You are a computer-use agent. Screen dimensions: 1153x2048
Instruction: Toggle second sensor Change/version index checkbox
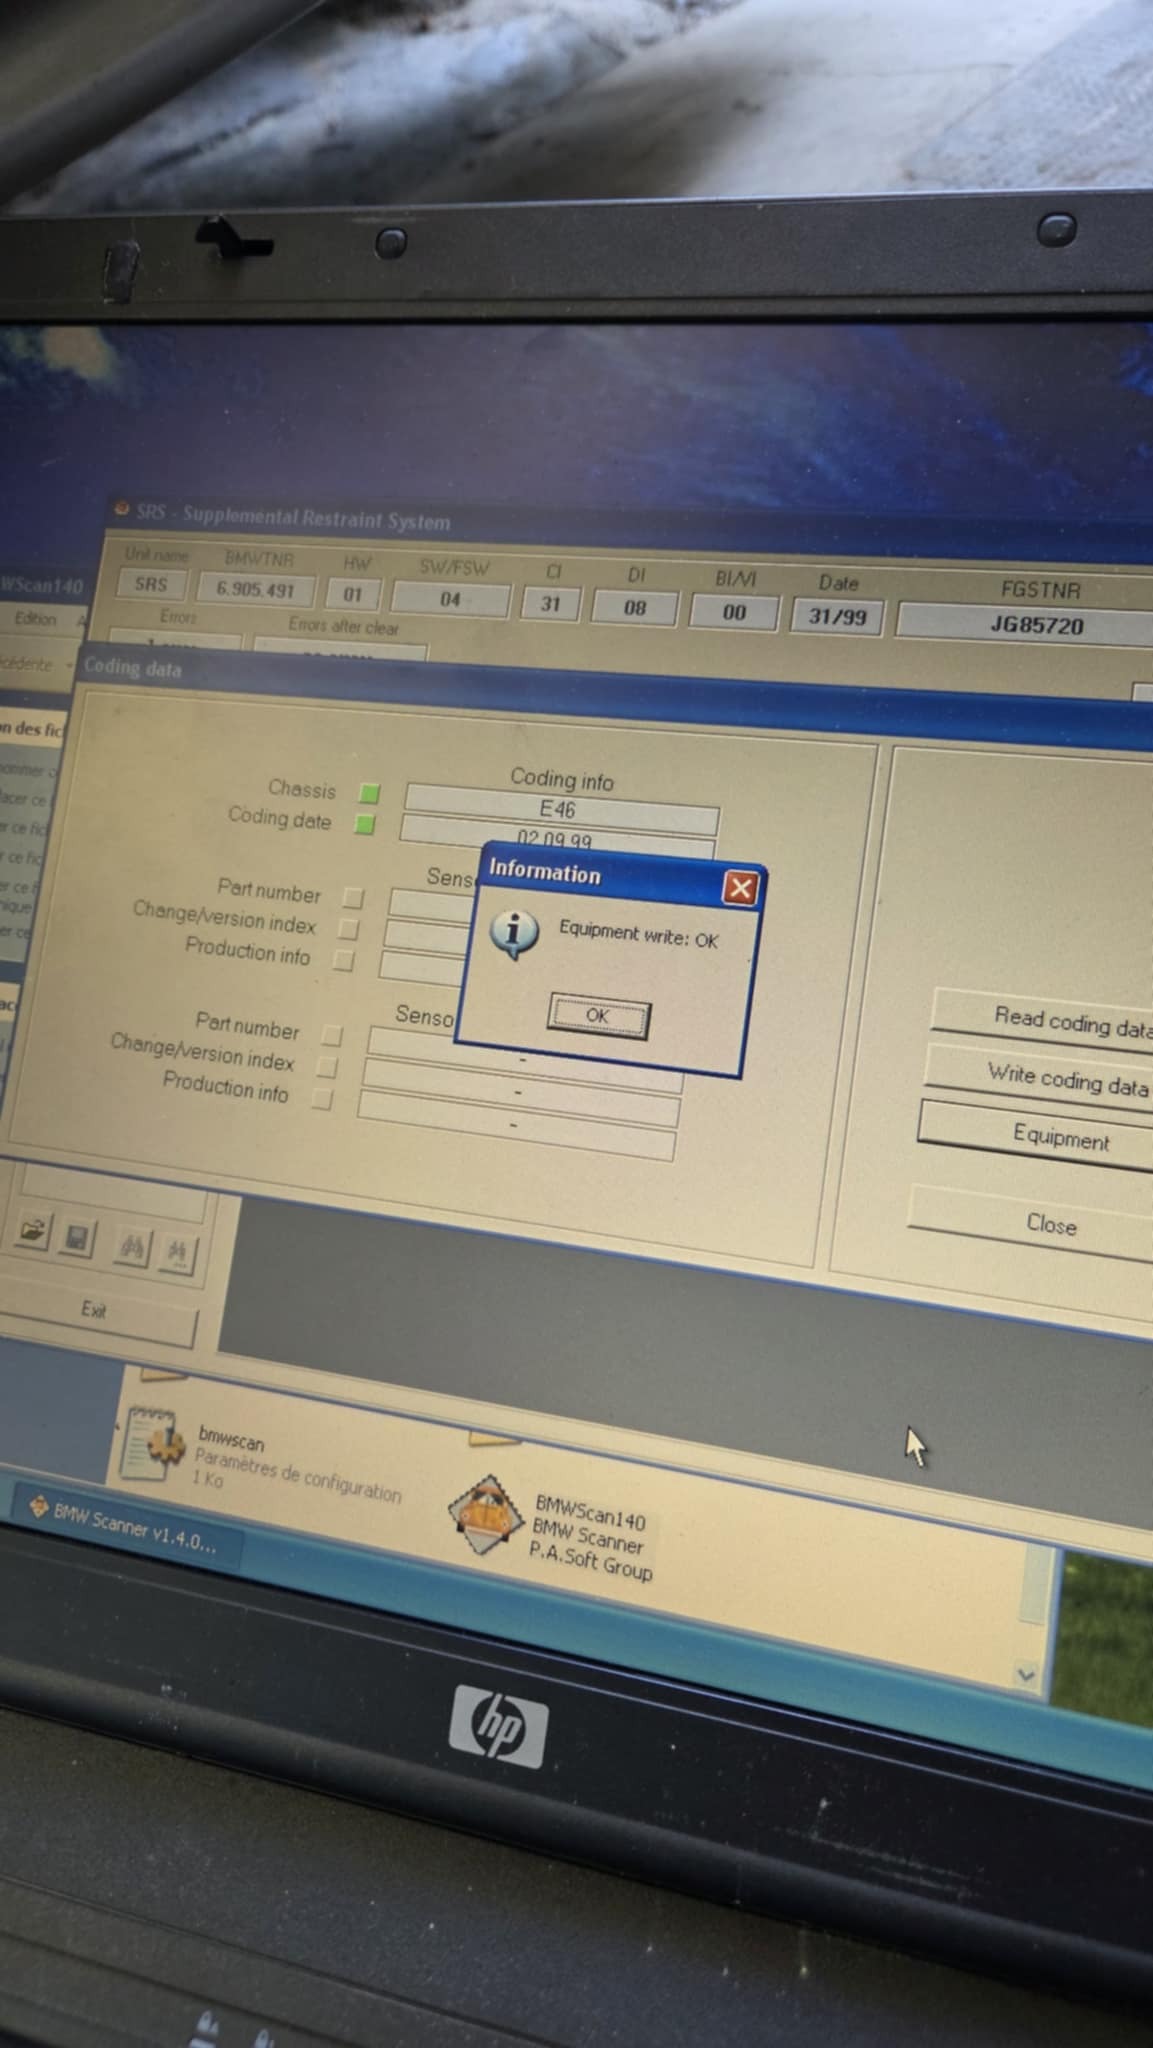tap(326, 1066)
